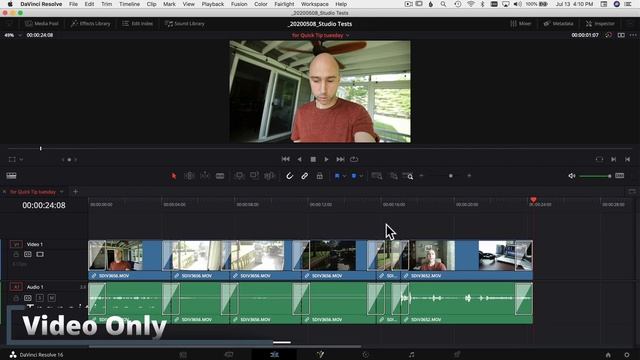
Task: Toggle dual viewer mode icon
Action: point(621,35)
